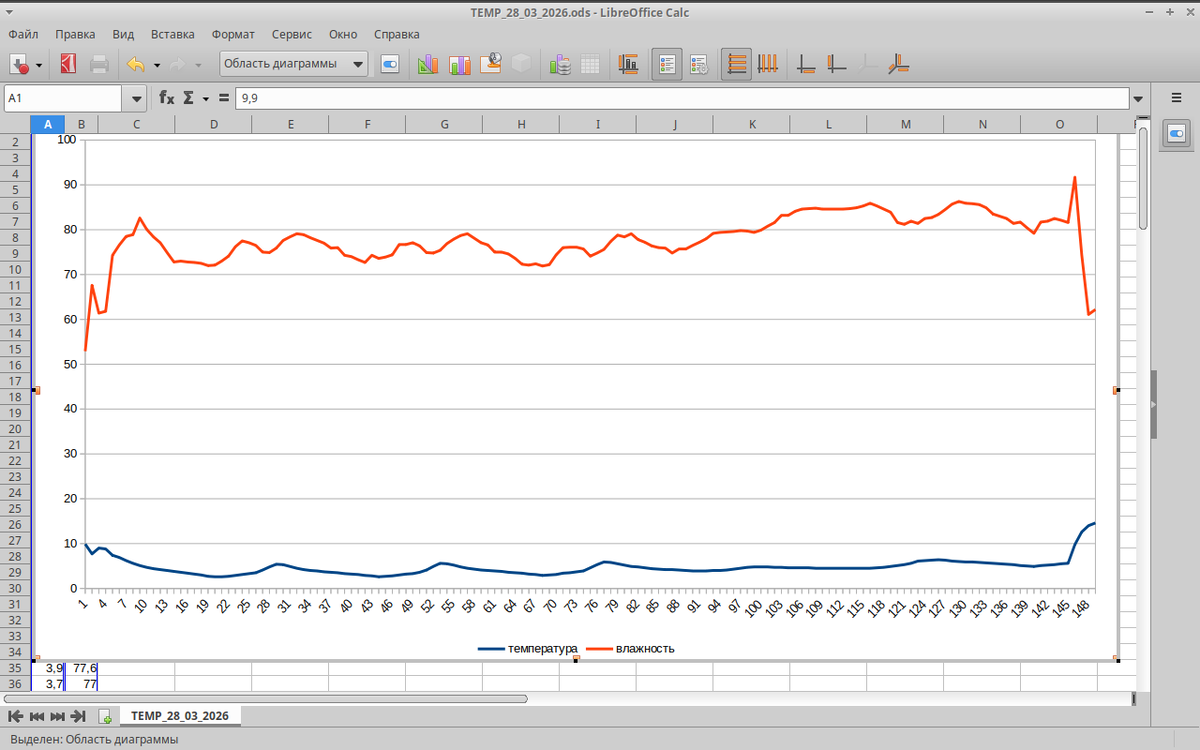This screenshot has height=750, width=1200.
Task: Select row header 35
Action: (15, 668)
